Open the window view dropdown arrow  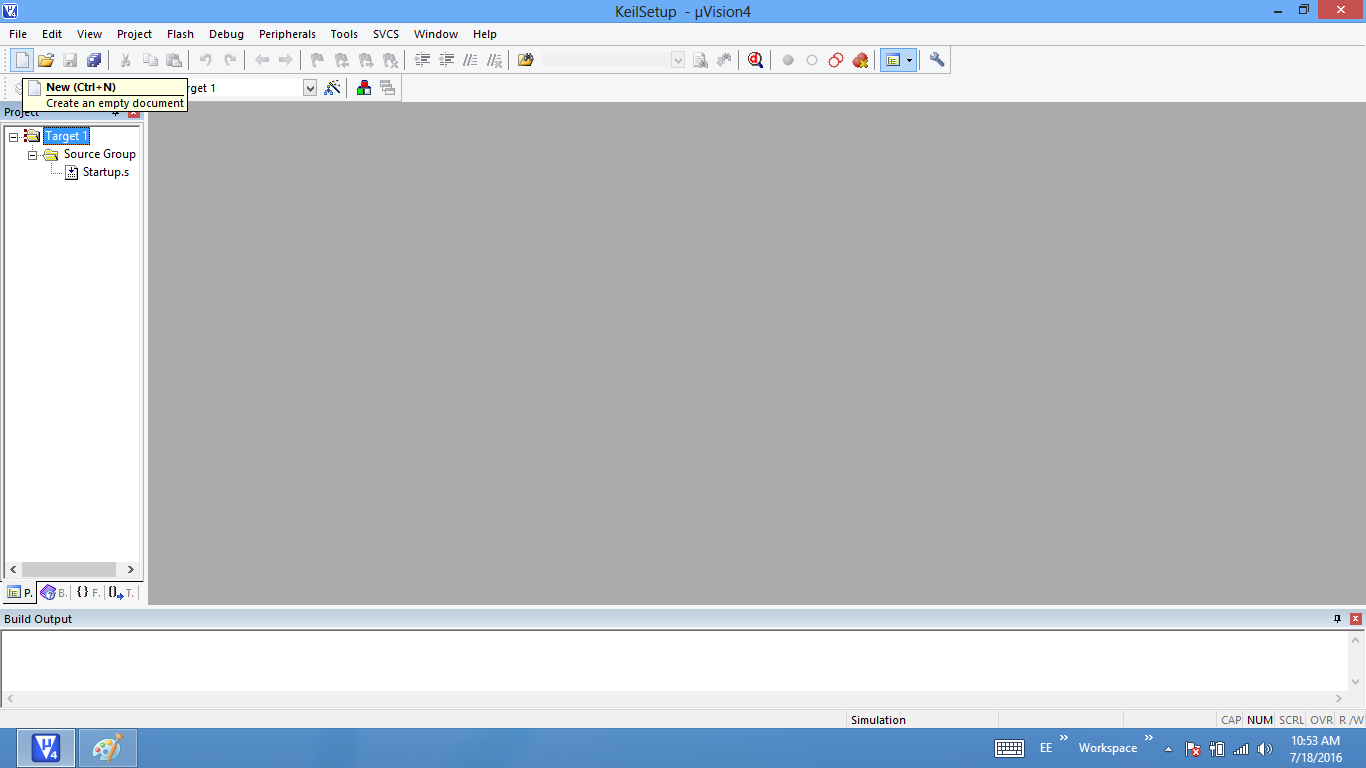point(910,60)
